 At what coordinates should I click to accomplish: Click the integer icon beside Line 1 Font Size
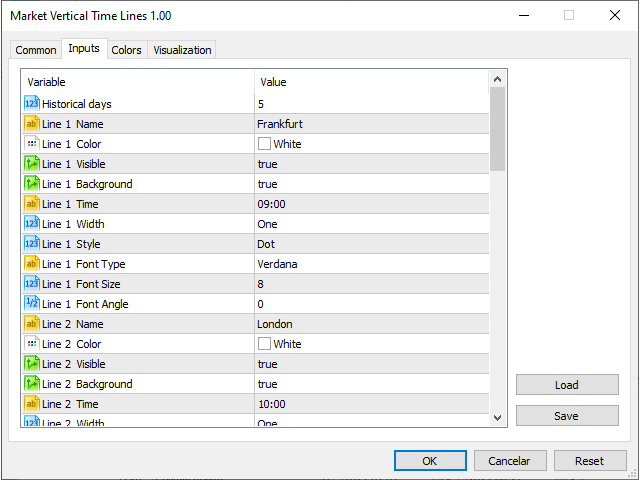coord(32,284)
